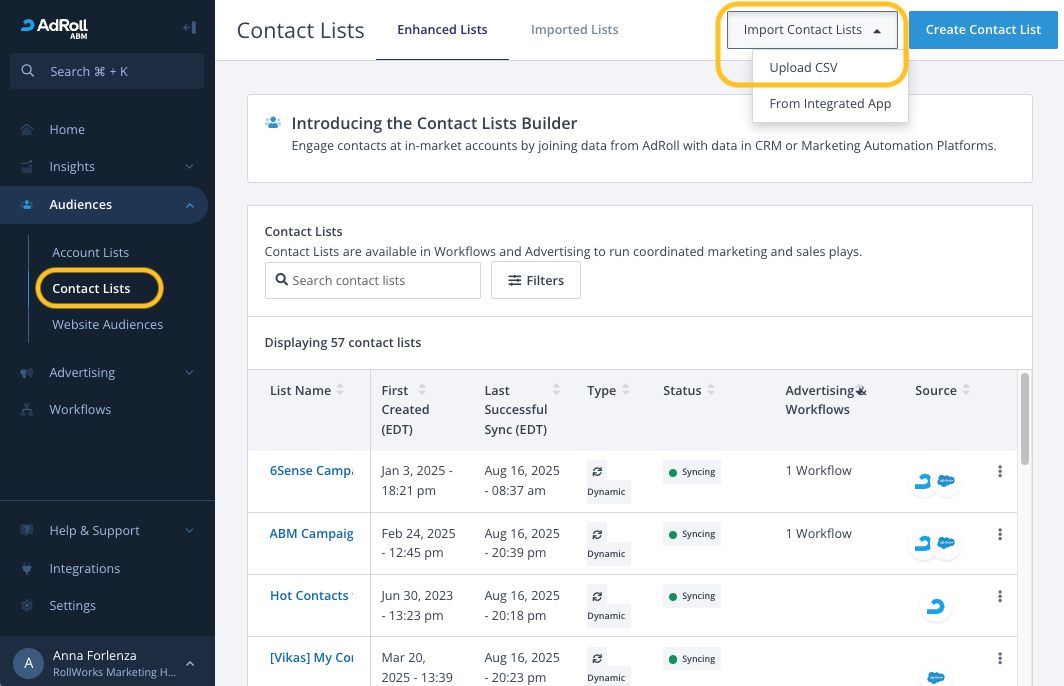Viewport: 1064px width, 686px height.
Task: Open three-dot menu for Hot Contacts row
Action: (999, 597)
